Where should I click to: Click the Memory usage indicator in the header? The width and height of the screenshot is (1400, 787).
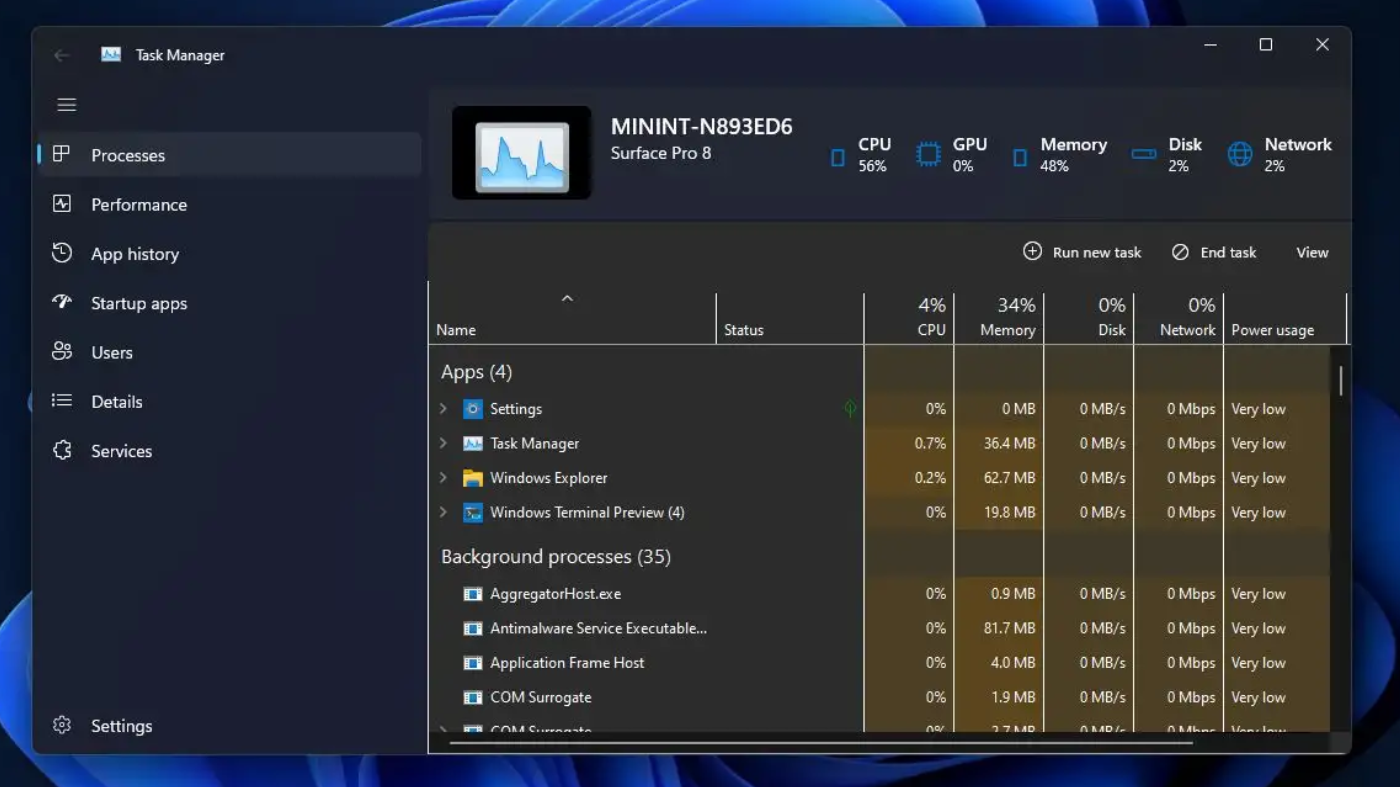click(x=1058, y=154)
